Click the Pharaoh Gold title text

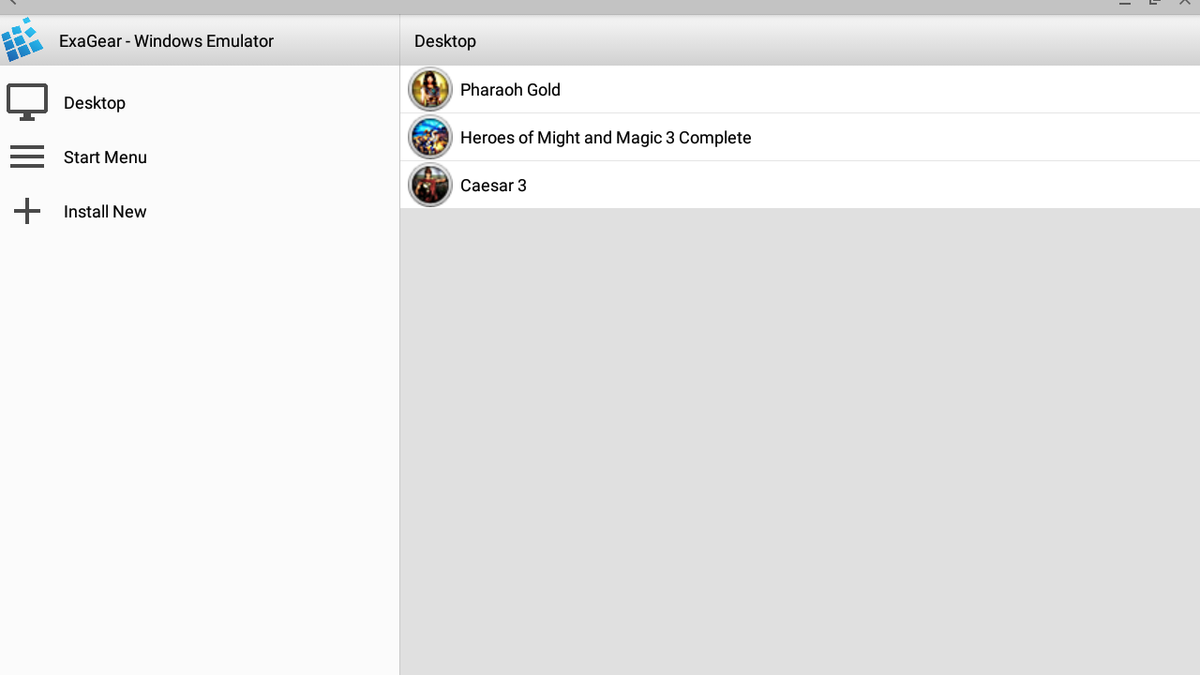(510, 89)
